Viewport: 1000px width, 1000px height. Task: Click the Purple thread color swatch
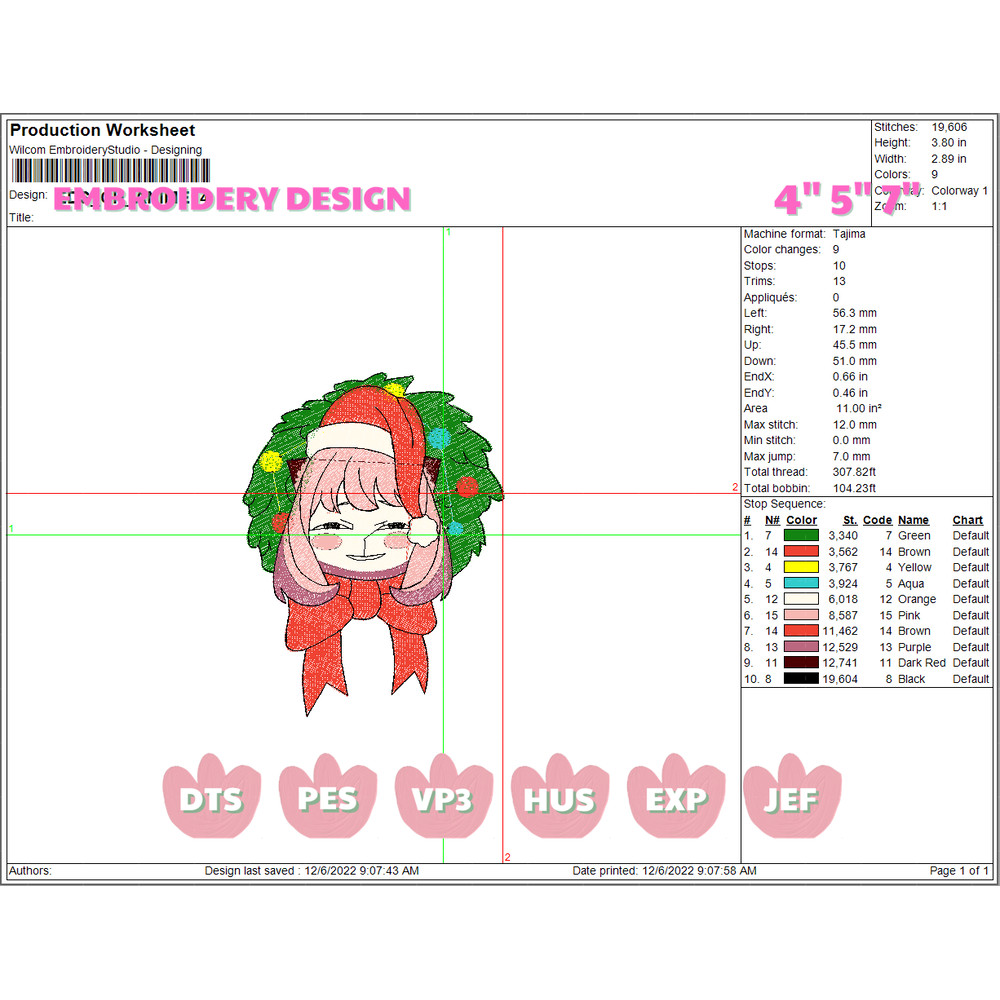[801, 647]
